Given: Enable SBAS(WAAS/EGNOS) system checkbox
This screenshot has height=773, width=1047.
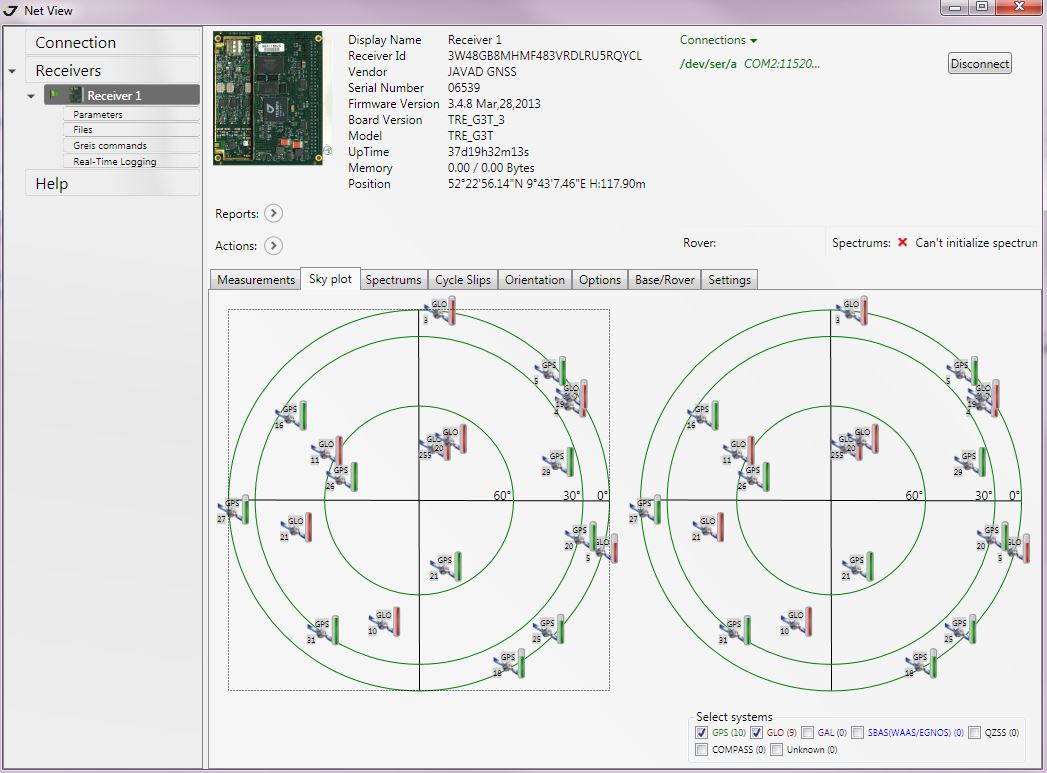Looking at the screenshot, I should point(857,732).
